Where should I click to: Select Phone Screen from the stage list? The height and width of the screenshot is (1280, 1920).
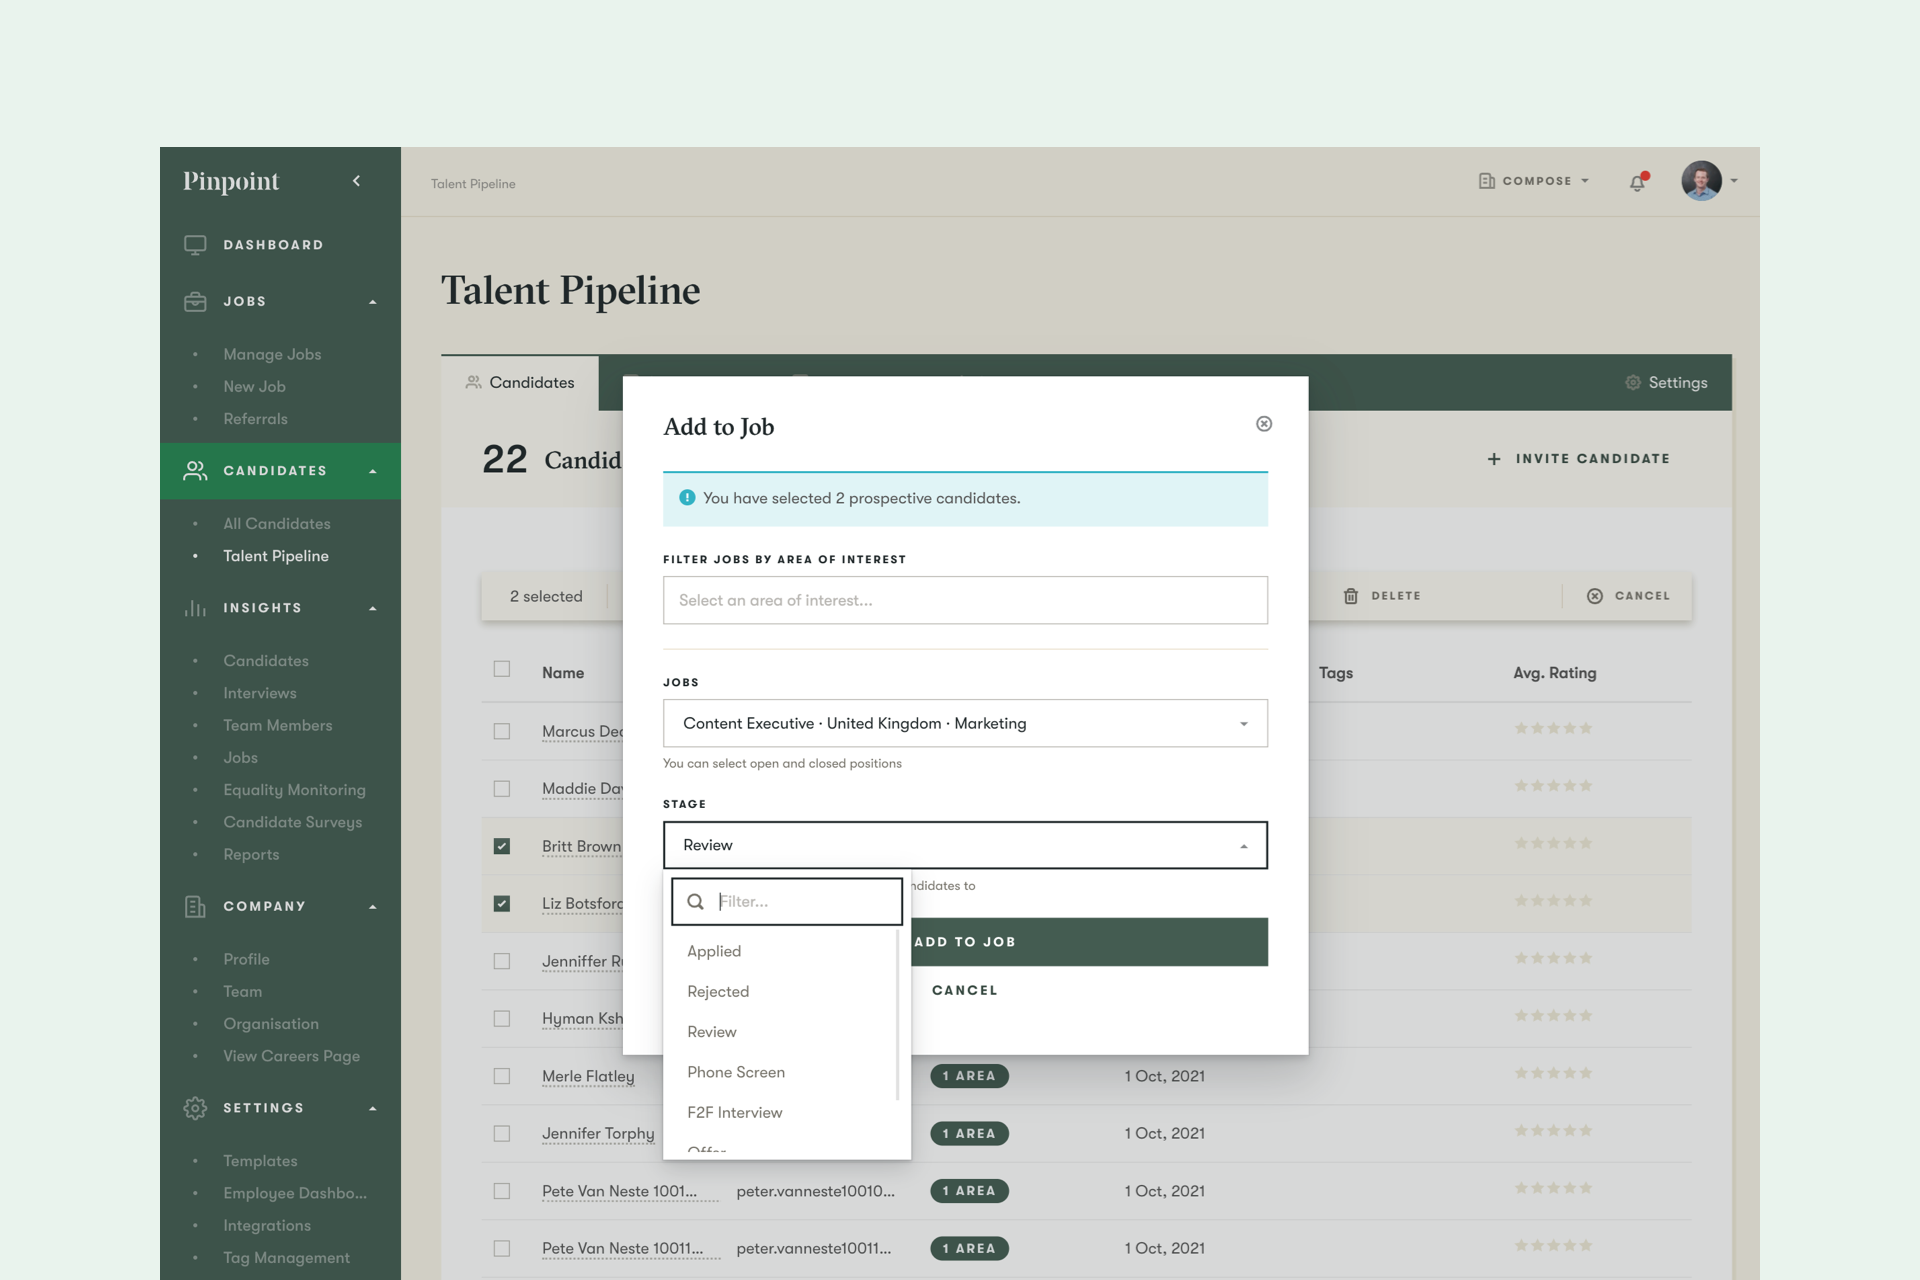(x=736, y=1072)
